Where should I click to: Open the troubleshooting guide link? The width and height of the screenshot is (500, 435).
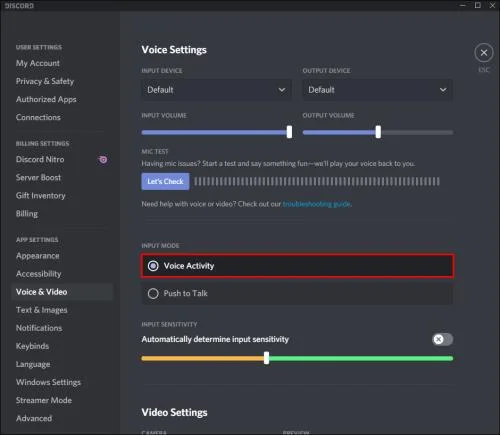317,204
